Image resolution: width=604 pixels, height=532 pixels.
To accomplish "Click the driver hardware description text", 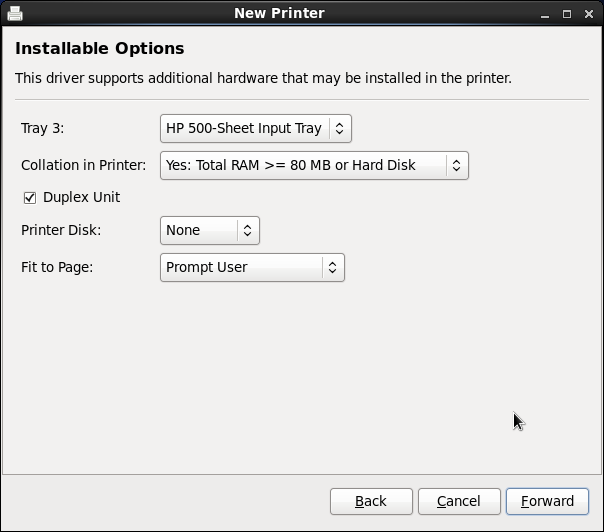I will pyautogui.click(x=263, y=77).
